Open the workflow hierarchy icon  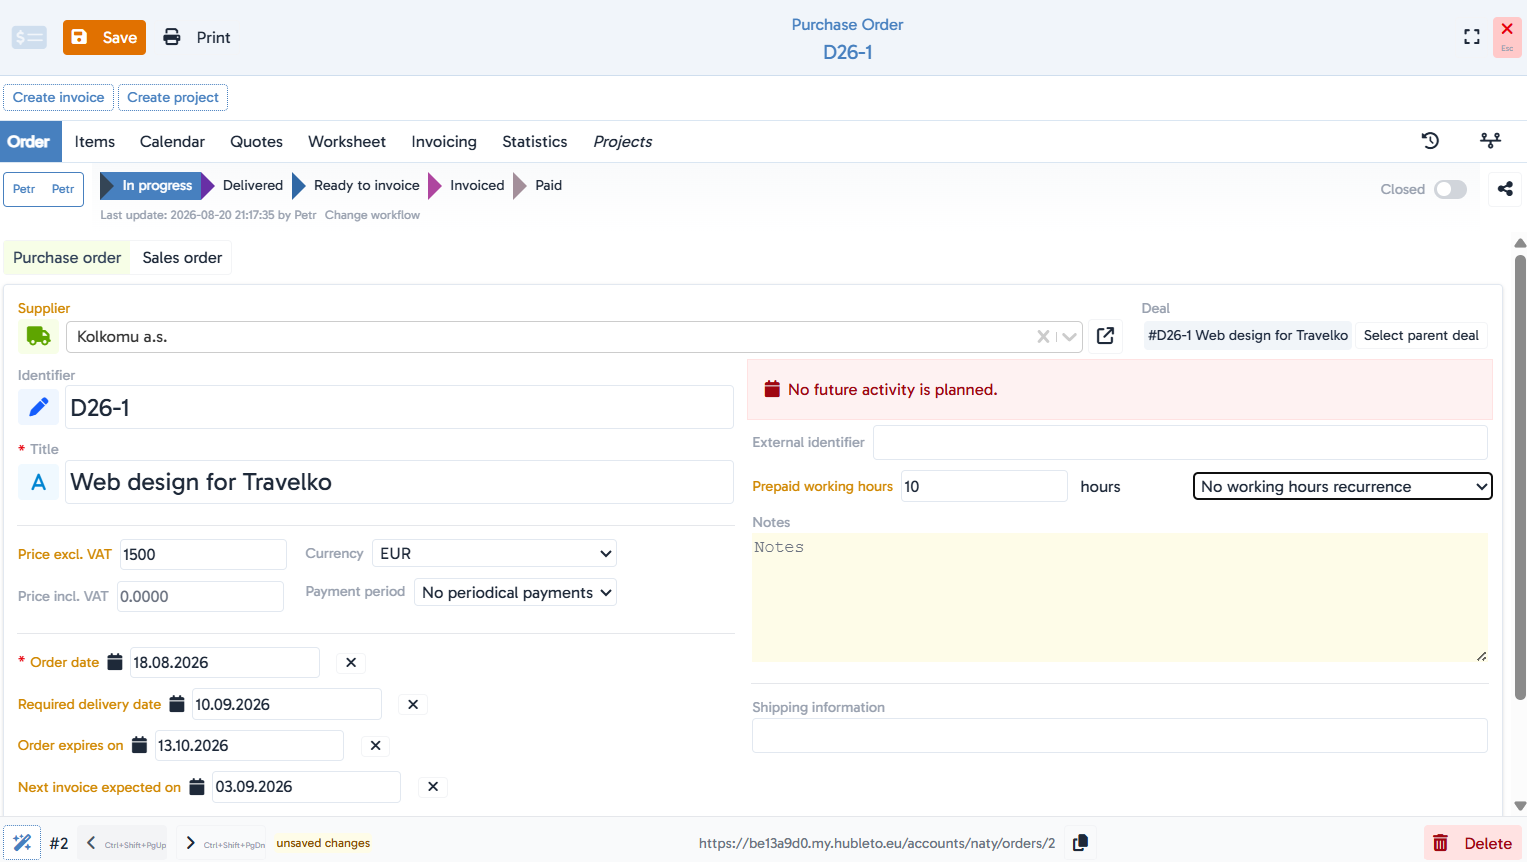click(1490, 141)
